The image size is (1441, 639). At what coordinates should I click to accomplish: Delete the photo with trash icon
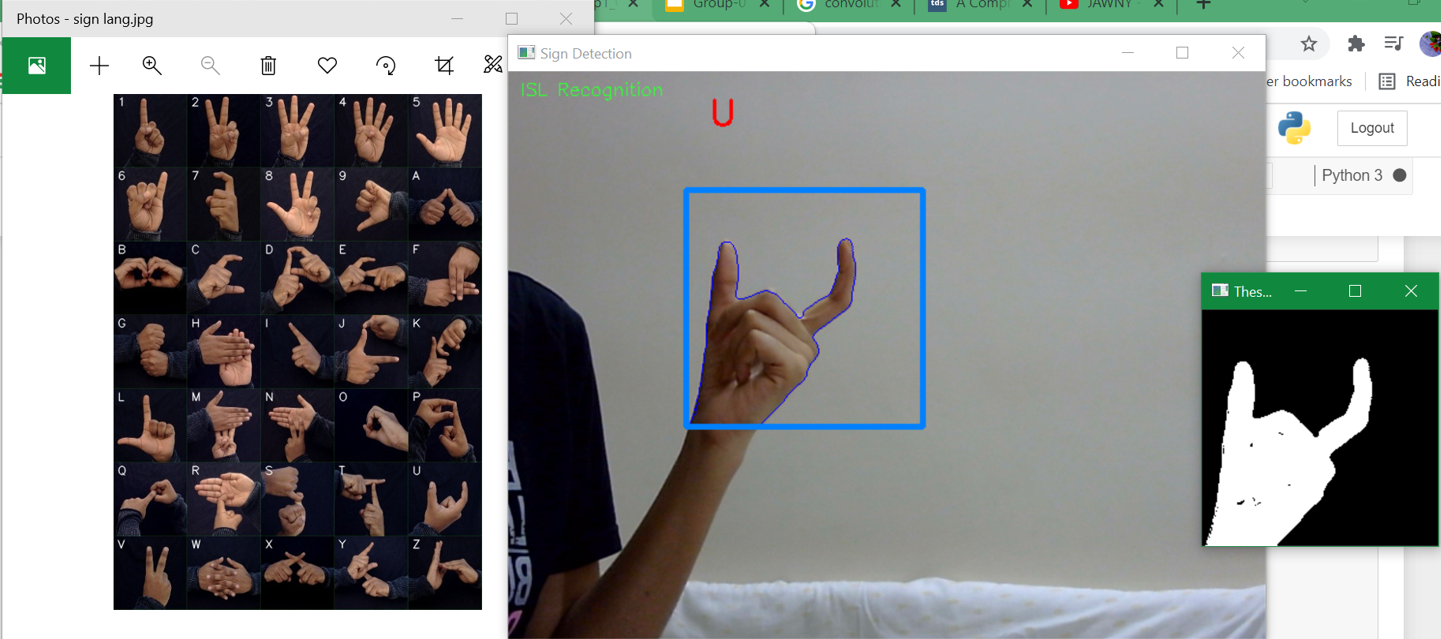click(268, 66)
